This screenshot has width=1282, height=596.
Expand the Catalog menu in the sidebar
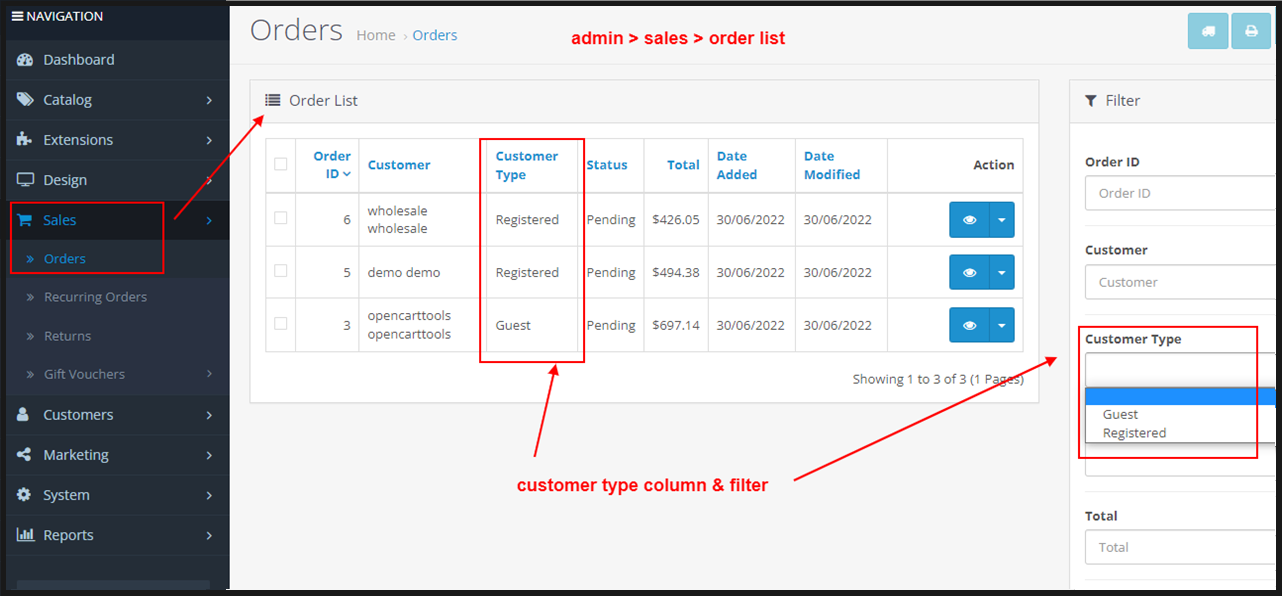tap(67, 100)
